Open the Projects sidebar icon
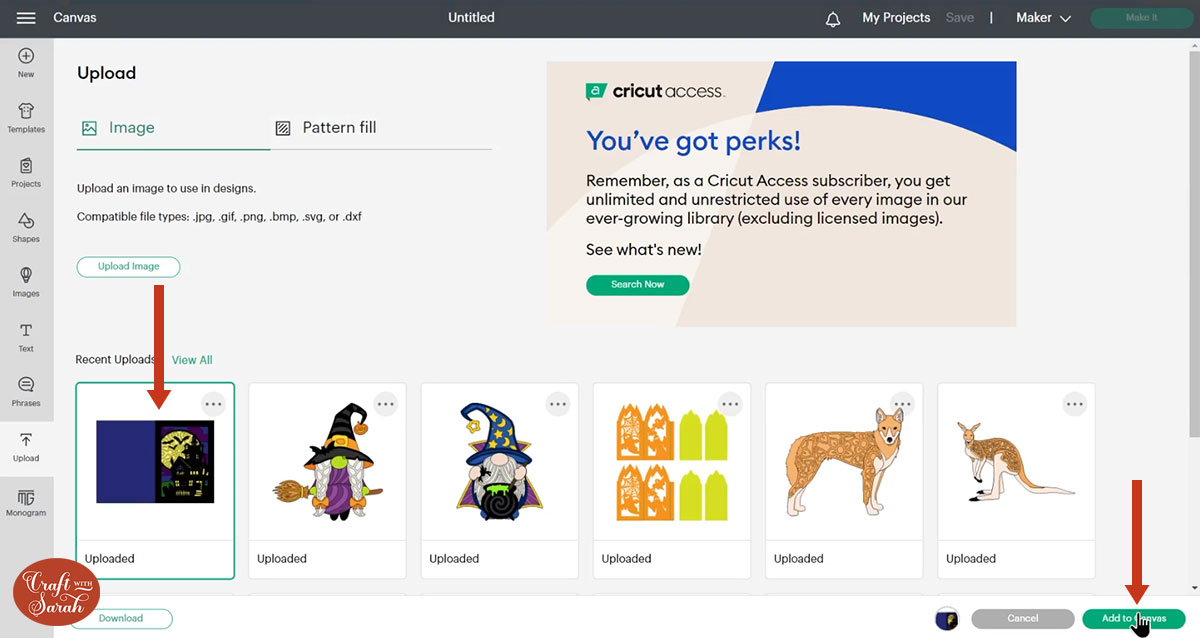Screen dimensions: 1200x638 (x=26, y=172)
